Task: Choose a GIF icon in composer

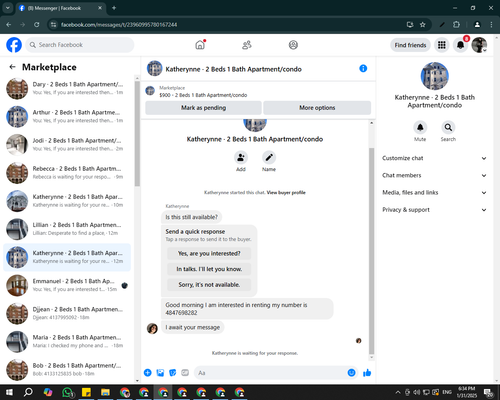Action: [x=185, y=373]
